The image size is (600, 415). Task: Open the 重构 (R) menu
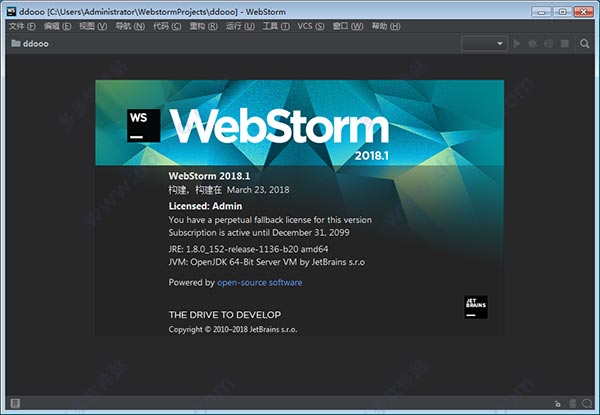pyautogui.click(x=204, y=26)
